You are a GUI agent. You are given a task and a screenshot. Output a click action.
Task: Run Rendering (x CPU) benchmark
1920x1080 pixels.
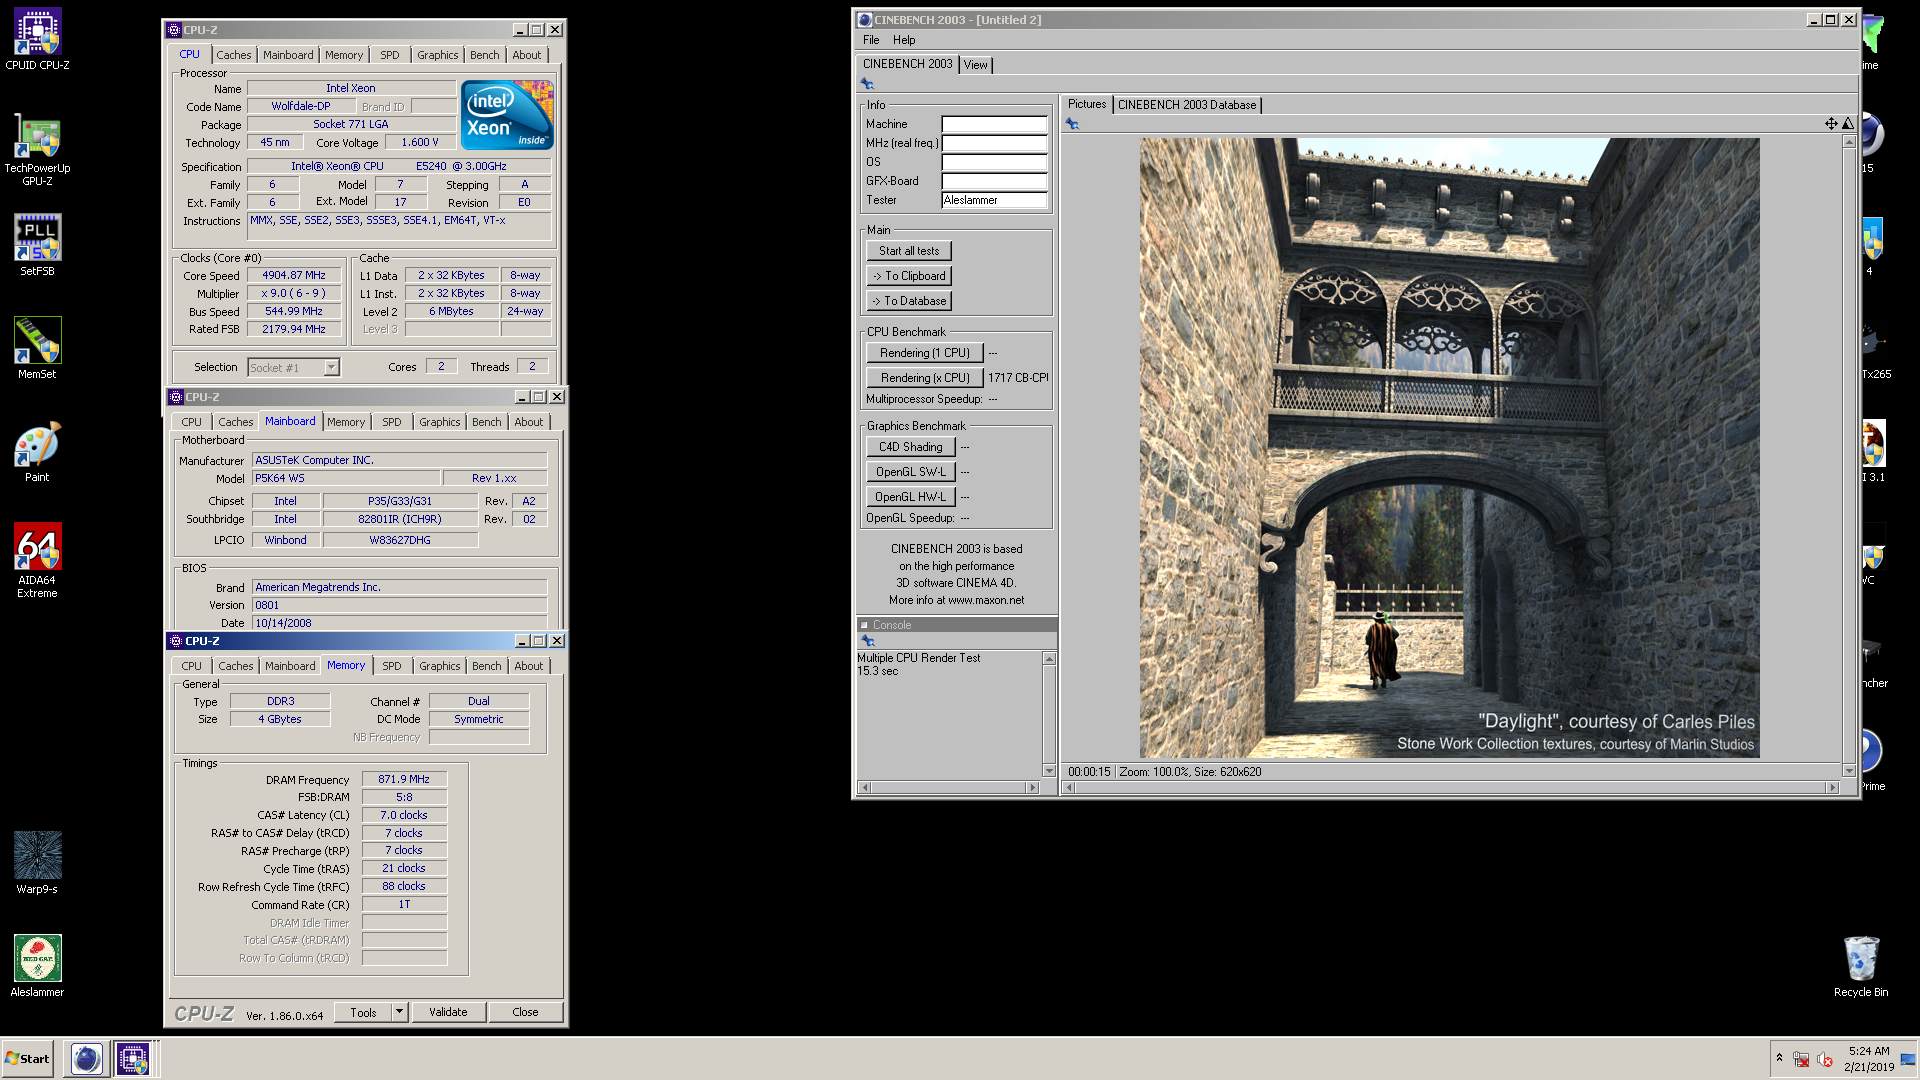click(925, 378)
